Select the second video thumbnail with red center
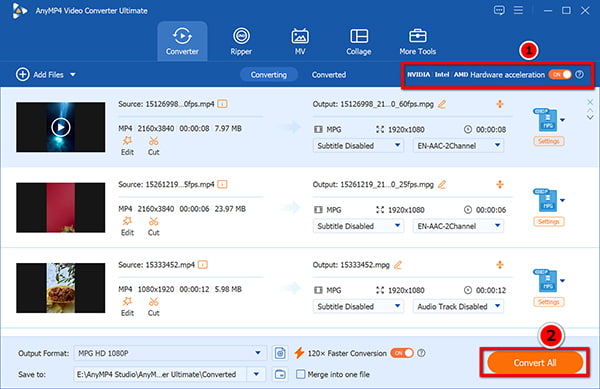The image size is (600, 389). [61, 207]
